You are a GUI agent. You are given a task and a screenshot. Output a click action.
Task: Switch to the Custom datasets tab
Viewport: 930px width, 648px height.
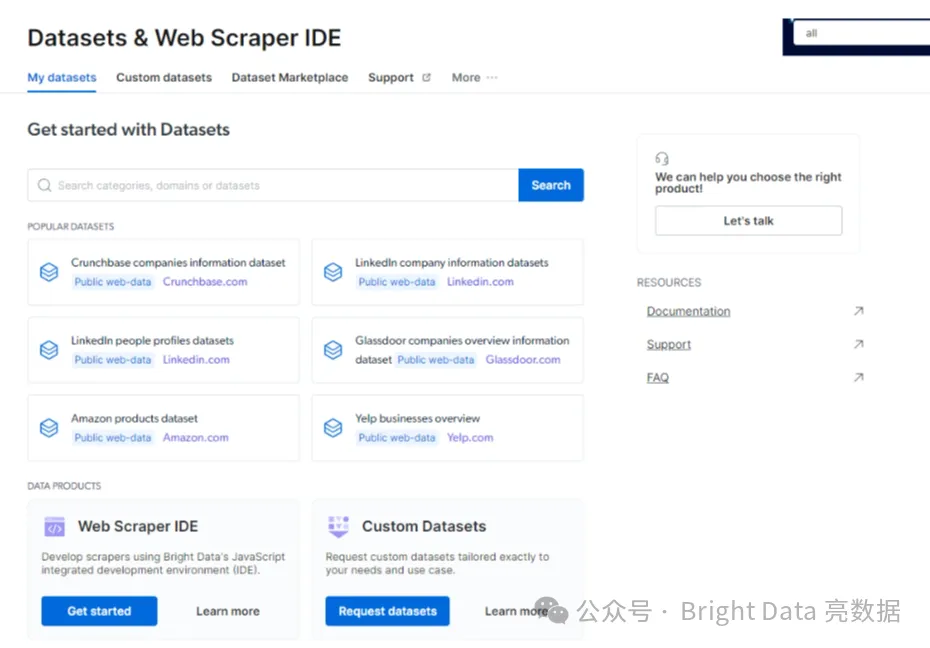tap(164, 78)
